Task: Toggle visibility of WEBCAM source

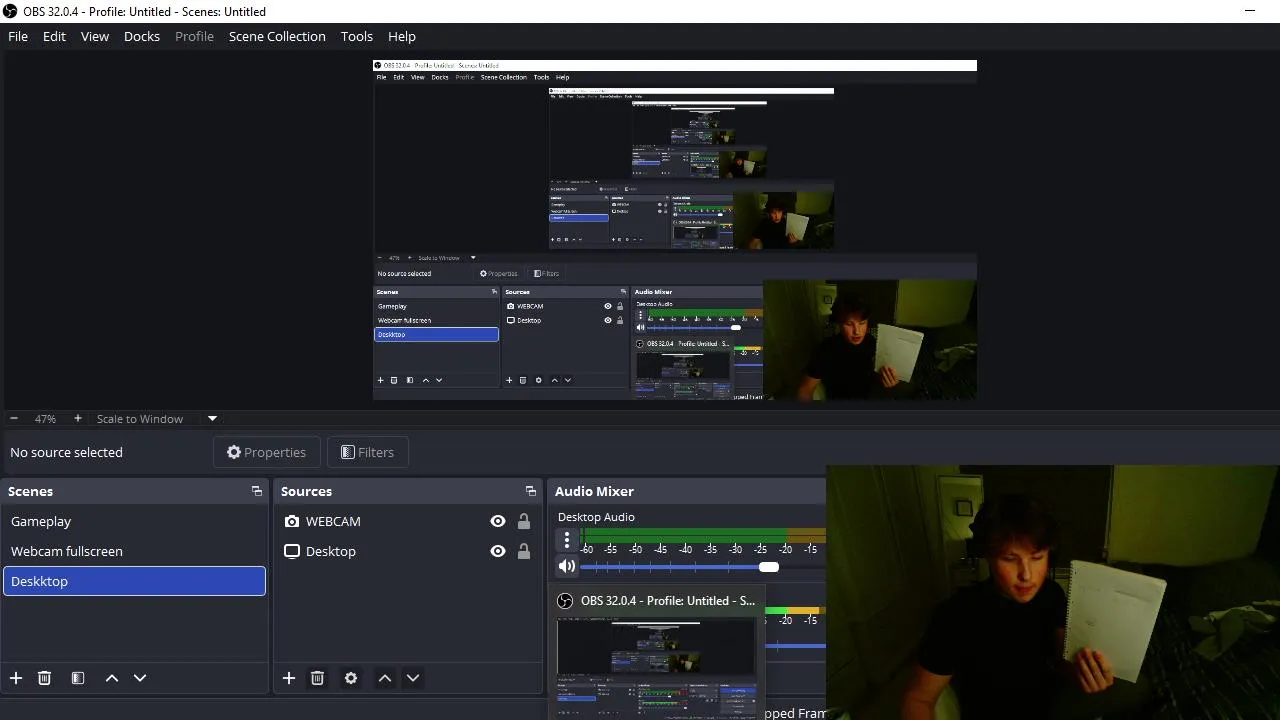Action: coord(497,521)
